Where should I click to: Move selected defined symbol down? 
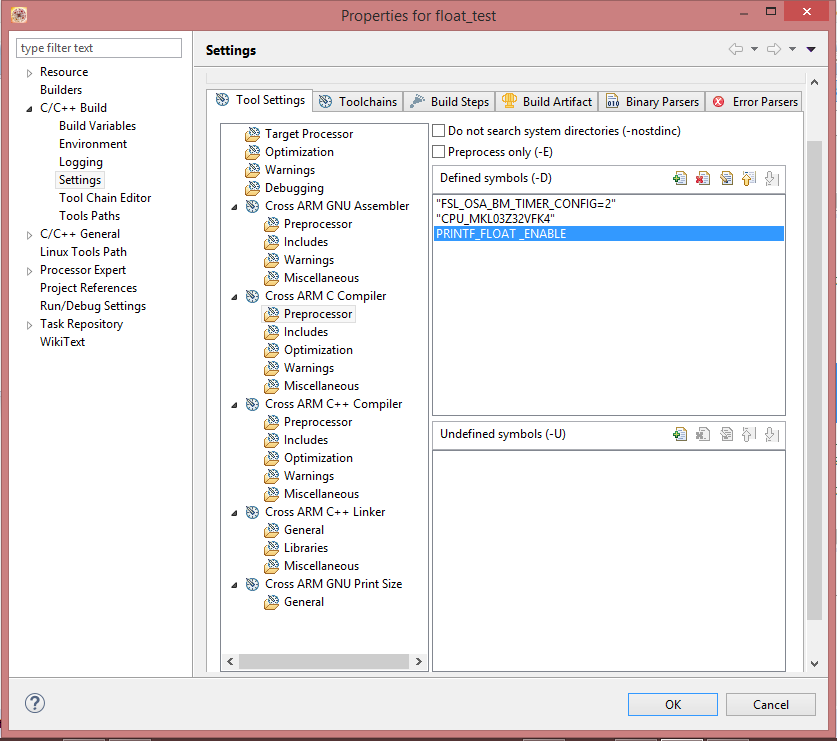(771, 178)
